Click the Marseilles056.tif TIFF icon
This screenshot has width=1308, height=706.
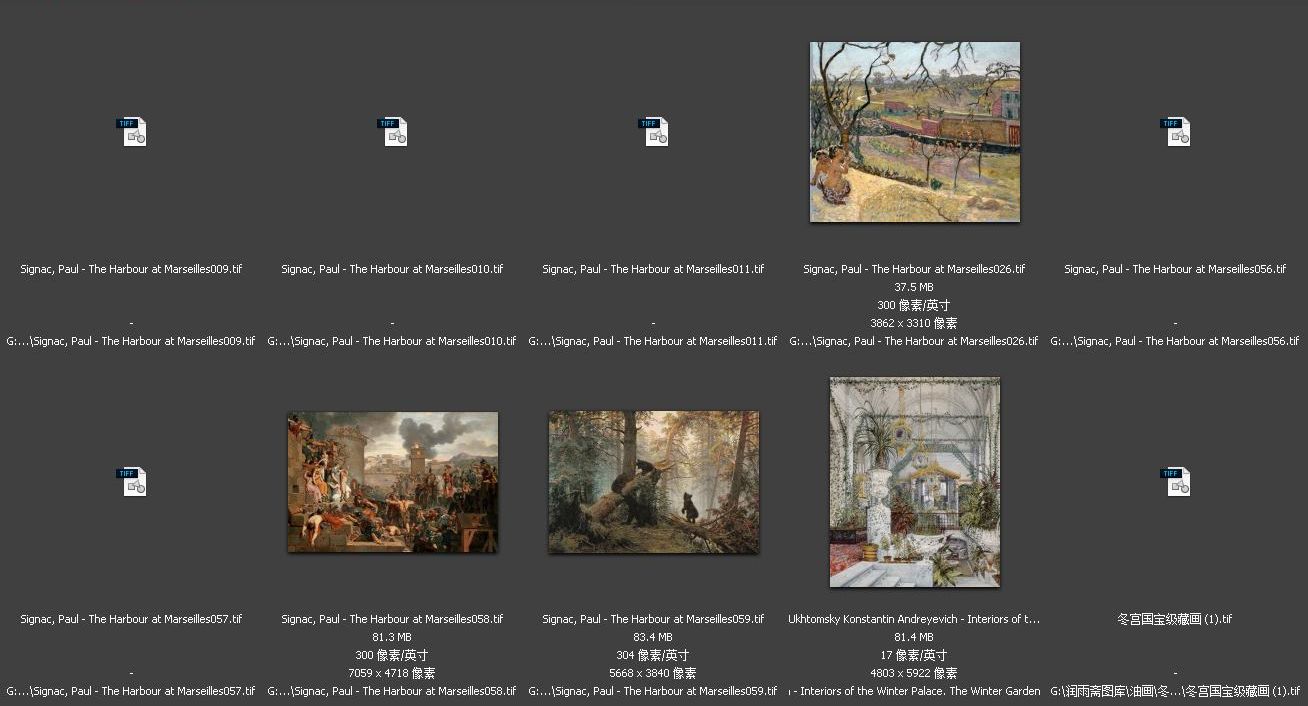1175,132
